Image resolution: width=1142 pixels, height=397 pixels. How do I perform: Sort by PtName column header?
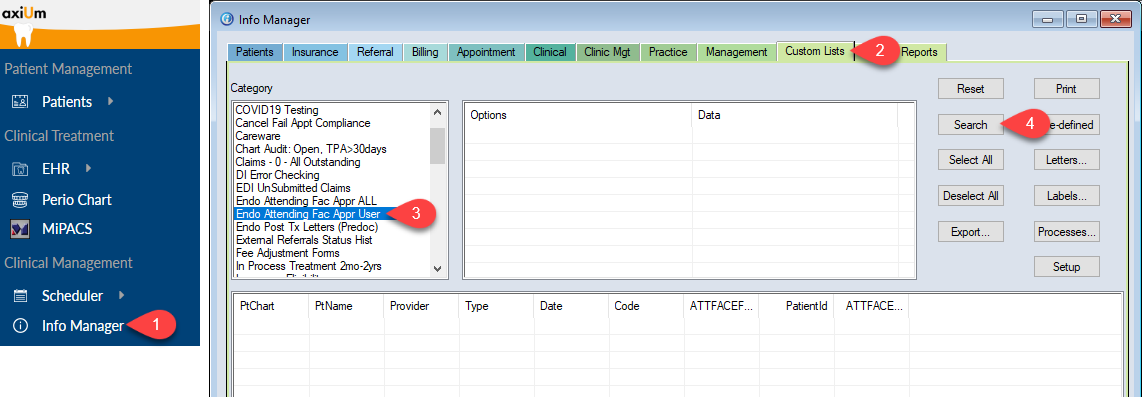pyautogui.click(x=346, y=307)
